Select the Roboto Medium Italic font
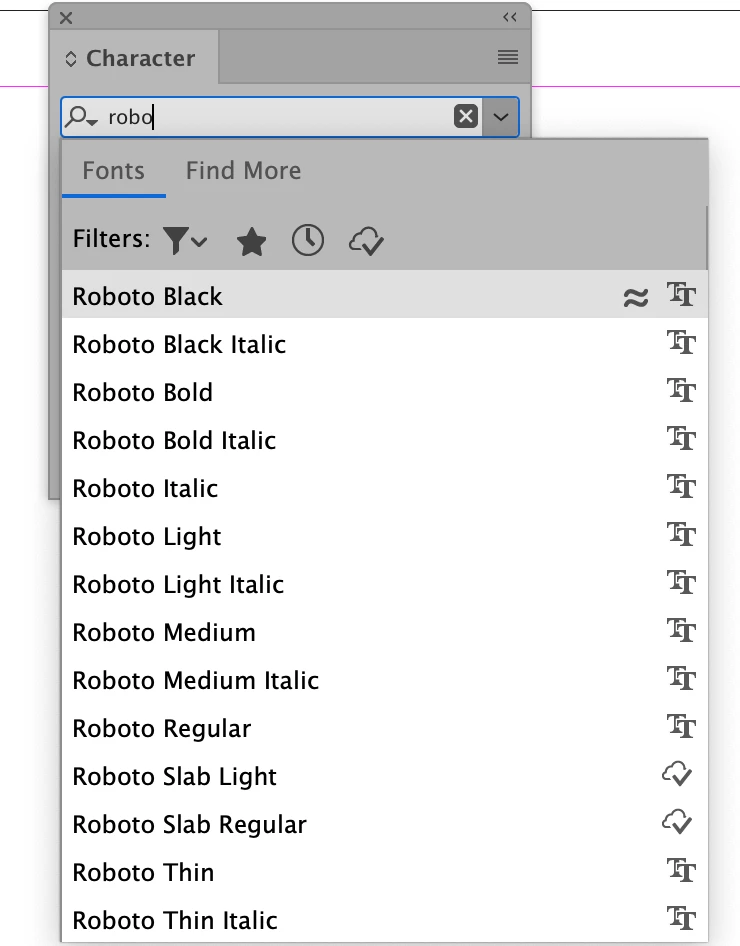 click(385, 680)
